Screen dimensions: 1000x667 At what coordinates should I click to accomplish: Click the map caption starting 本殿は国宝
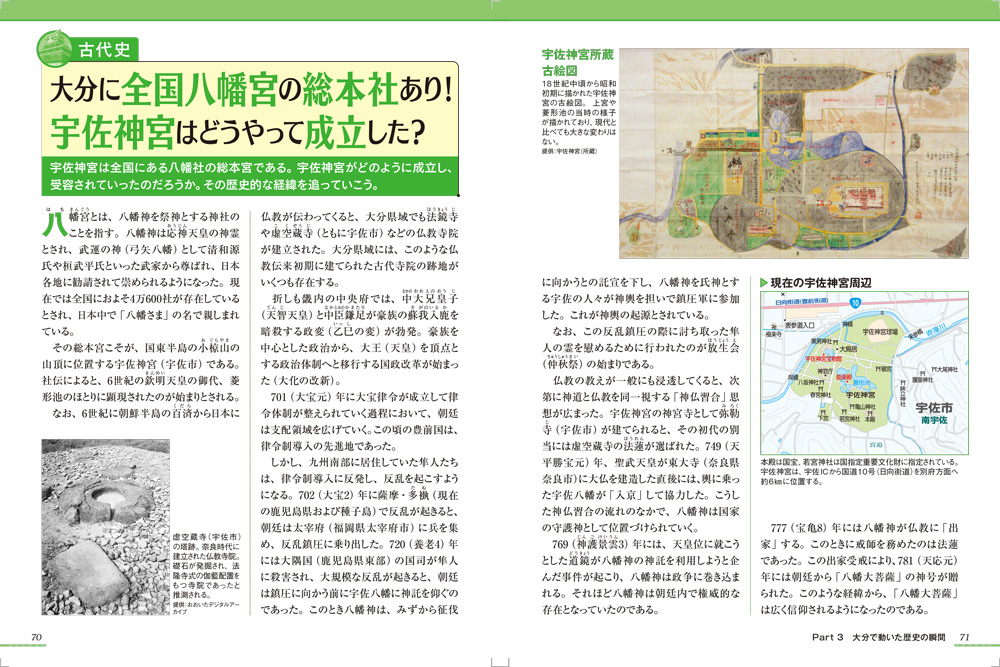pos(860,471)
